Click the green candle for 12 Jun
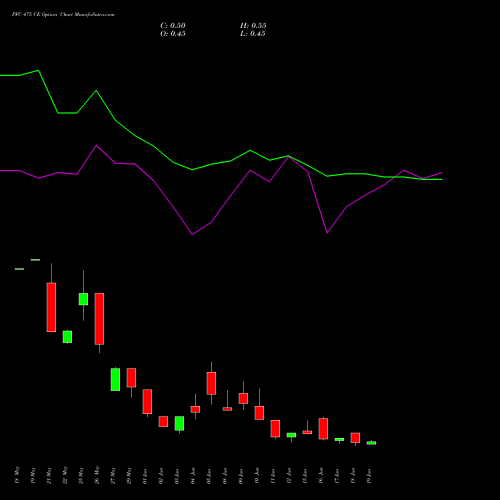Viewport: 500px width, 500px height. (x=291, y=435)
